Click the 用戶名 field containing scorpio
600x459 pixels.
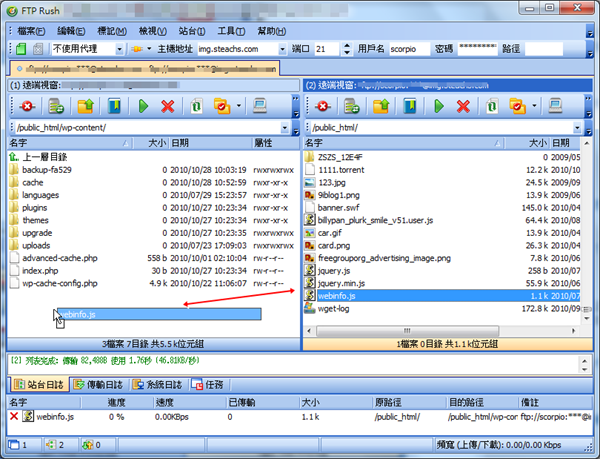coord(409,49)
